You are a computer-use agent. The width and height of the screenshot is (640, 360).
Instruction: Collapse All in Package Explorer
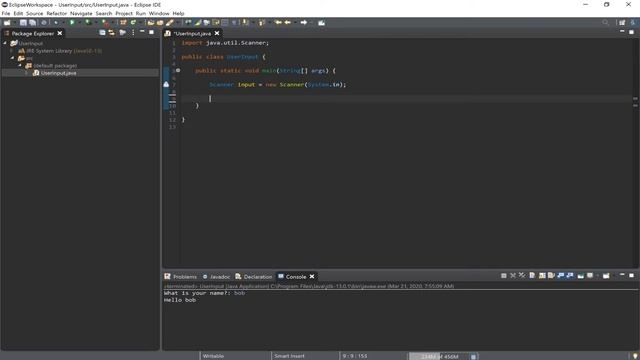coord(102,33)
